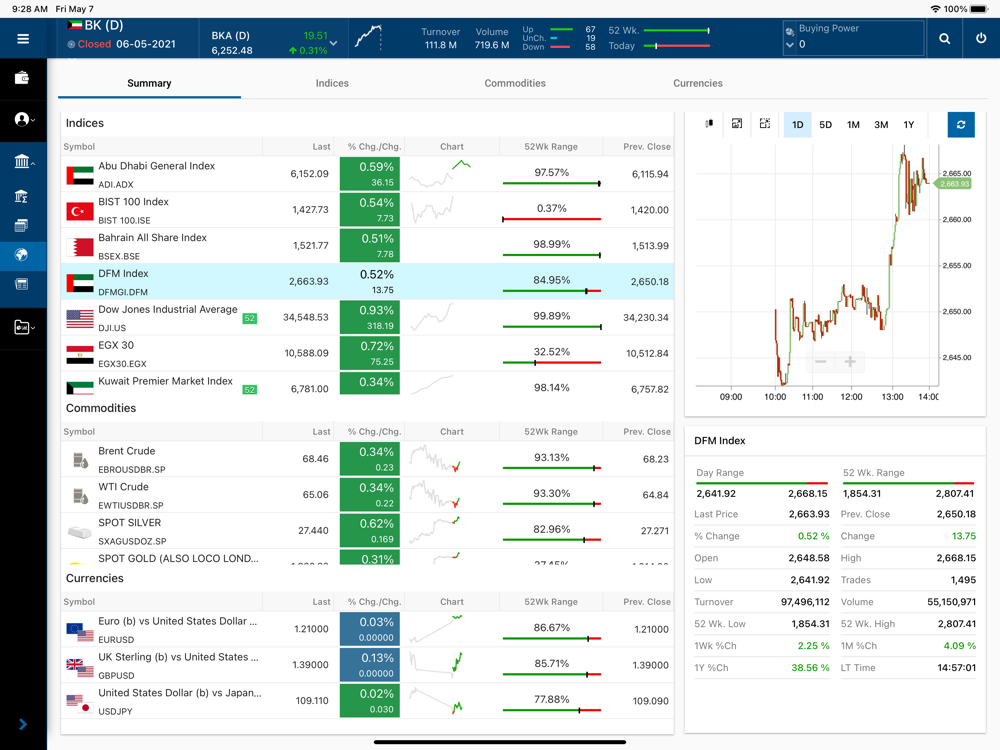Image resolution: width=1000 pixels, height=750 pixels.
Task: Select the GBPUSD currency row
Action: coord(367,665)
